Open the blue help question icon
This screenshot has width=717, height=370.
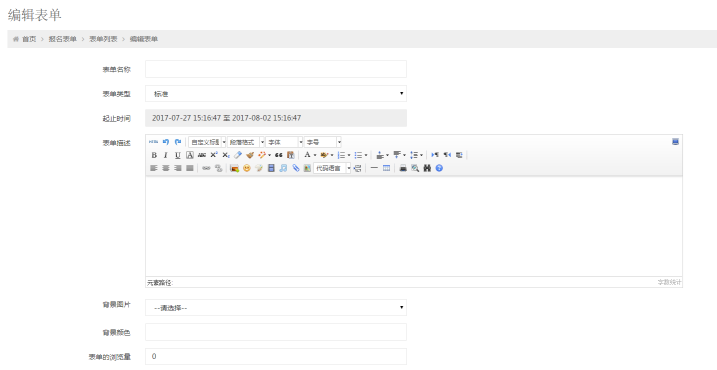coord(439,168)
